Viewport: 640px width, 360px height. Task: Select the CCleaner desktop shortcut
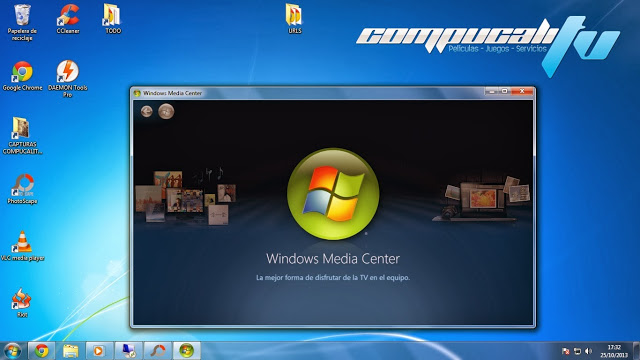(68, 19)
